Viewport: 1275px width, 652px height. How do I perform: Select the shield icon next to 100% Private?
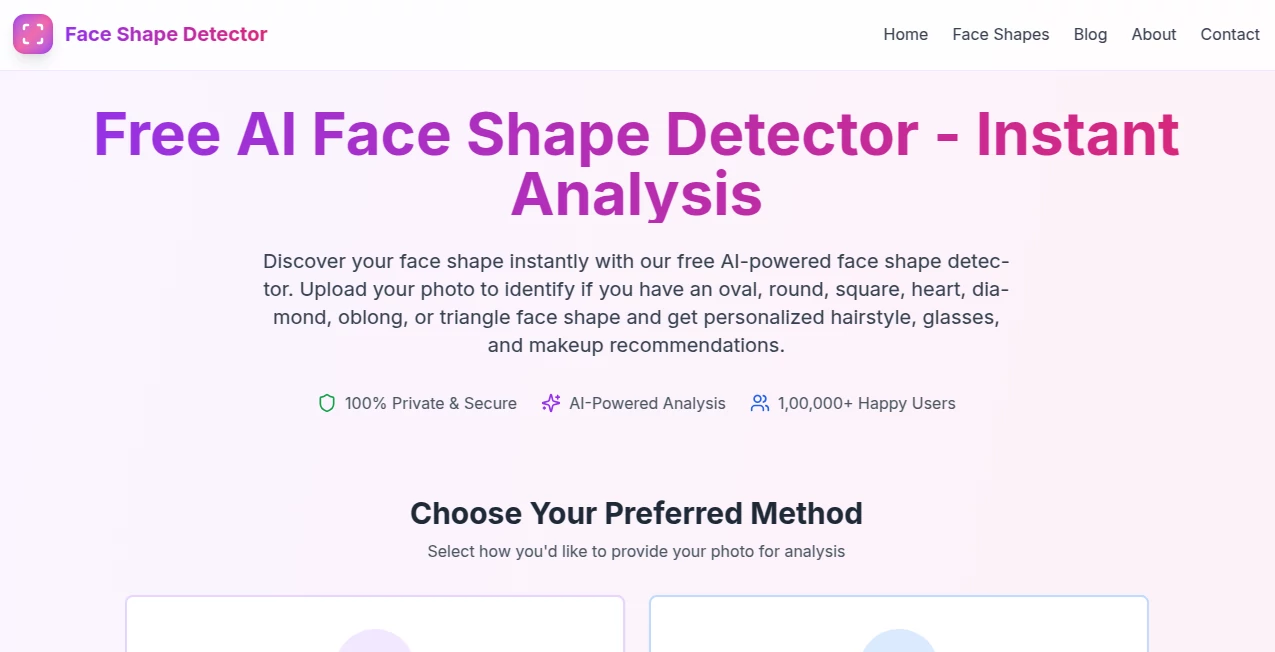[327, 403]
